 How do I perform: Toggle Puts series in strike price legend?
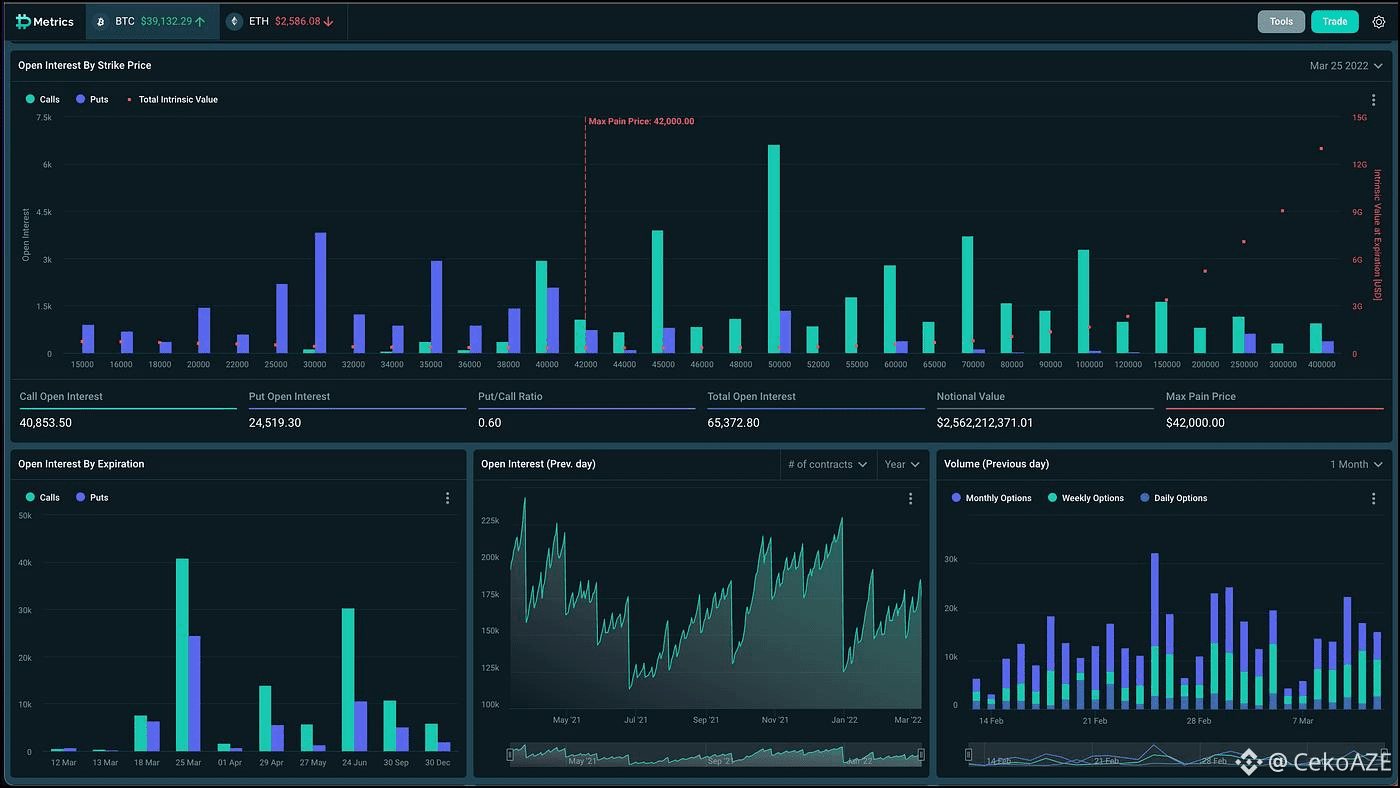(x=92, y=100)
